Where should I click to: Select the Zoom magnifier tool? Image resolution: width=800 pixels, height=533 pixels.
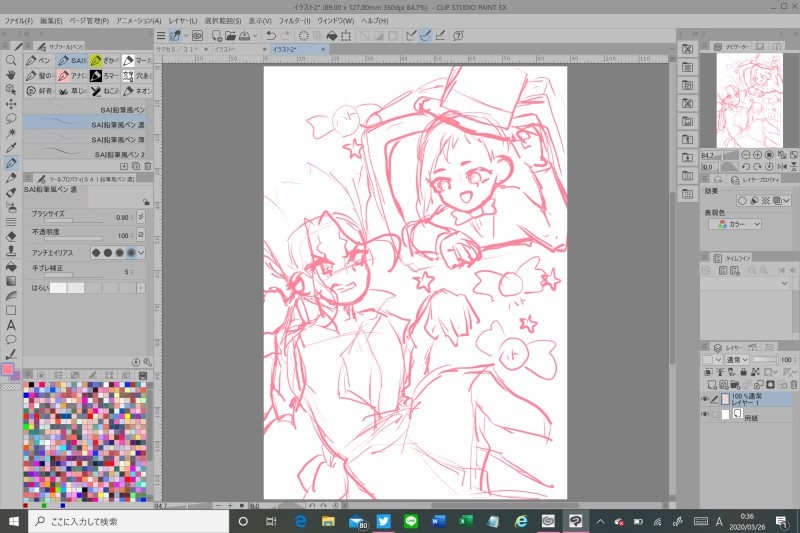coord(11,60)
